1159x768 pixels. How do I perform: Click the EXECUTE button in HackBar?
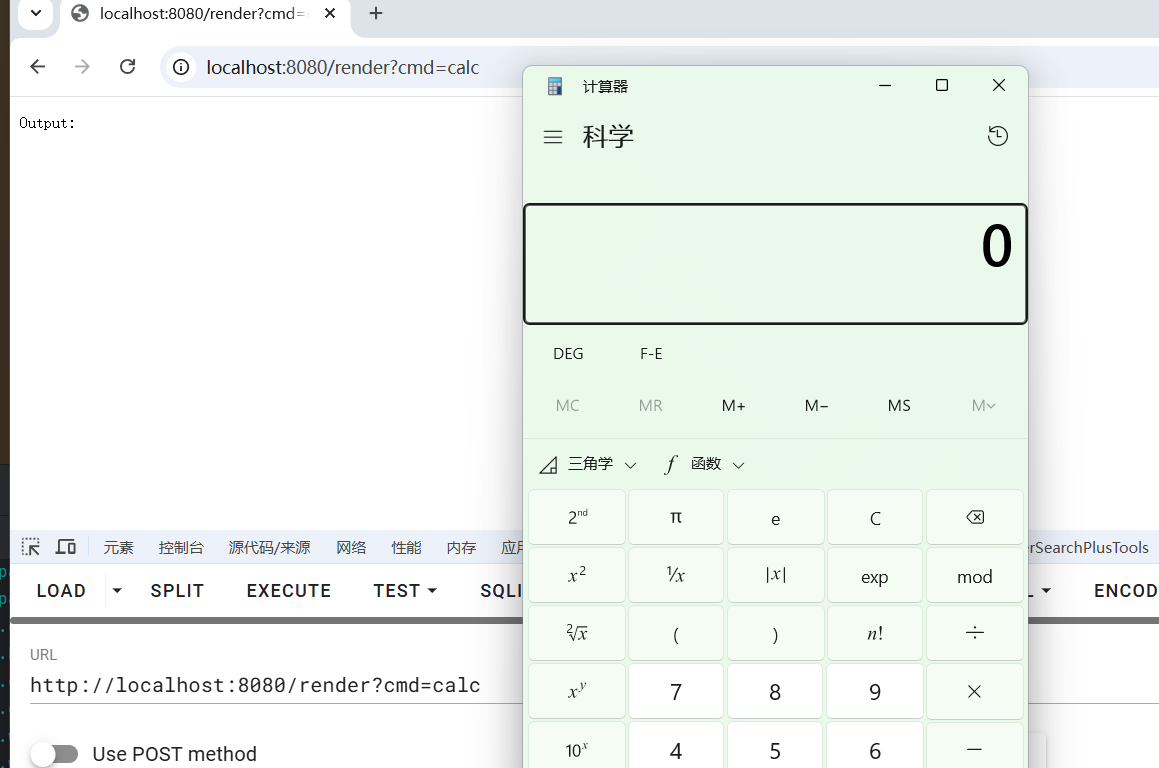click(x=288, y=591)
